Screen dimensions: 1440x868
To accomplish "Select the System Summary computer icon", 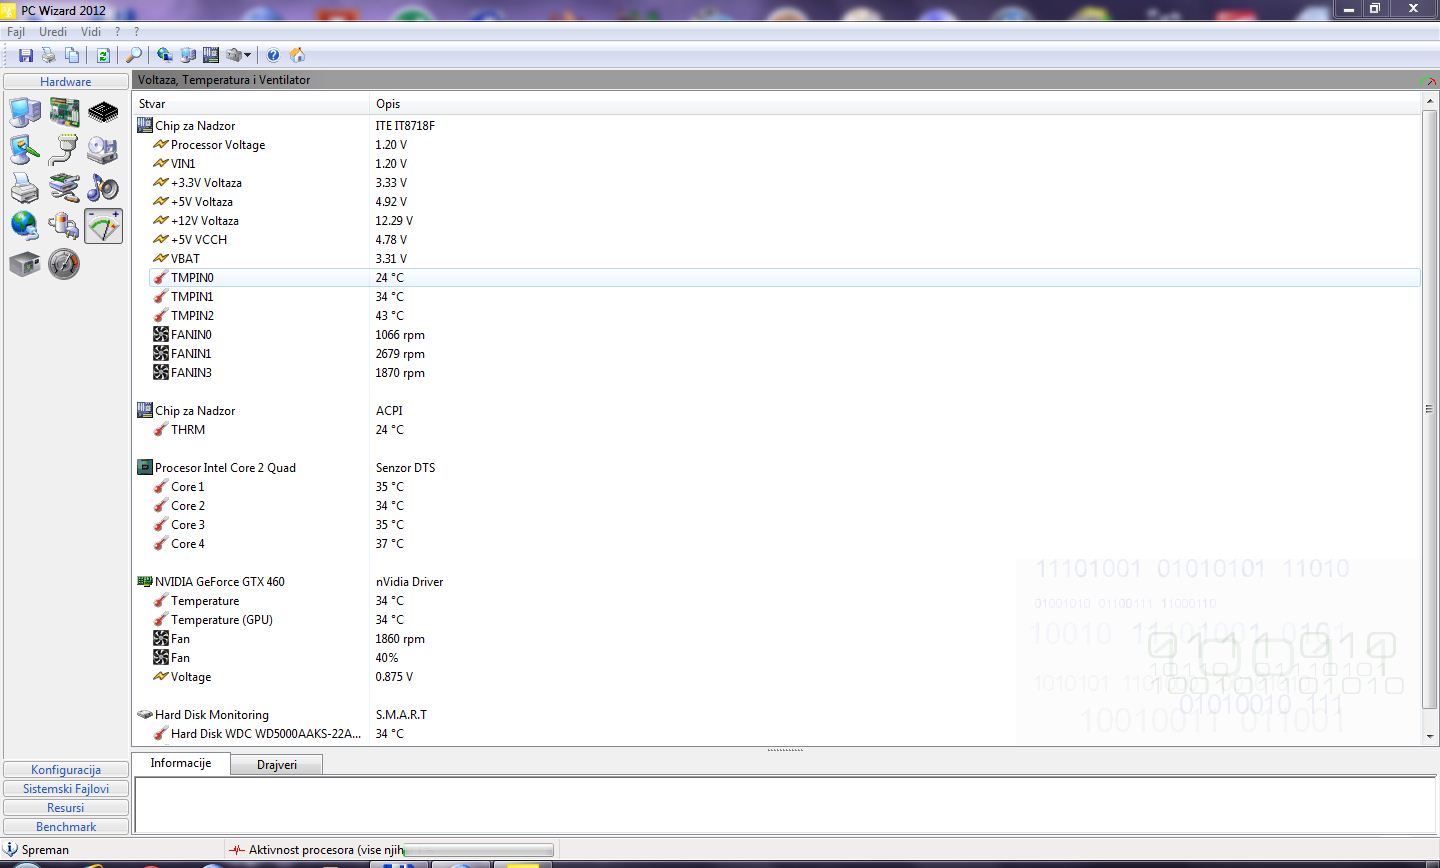I will tap(25, 112).
